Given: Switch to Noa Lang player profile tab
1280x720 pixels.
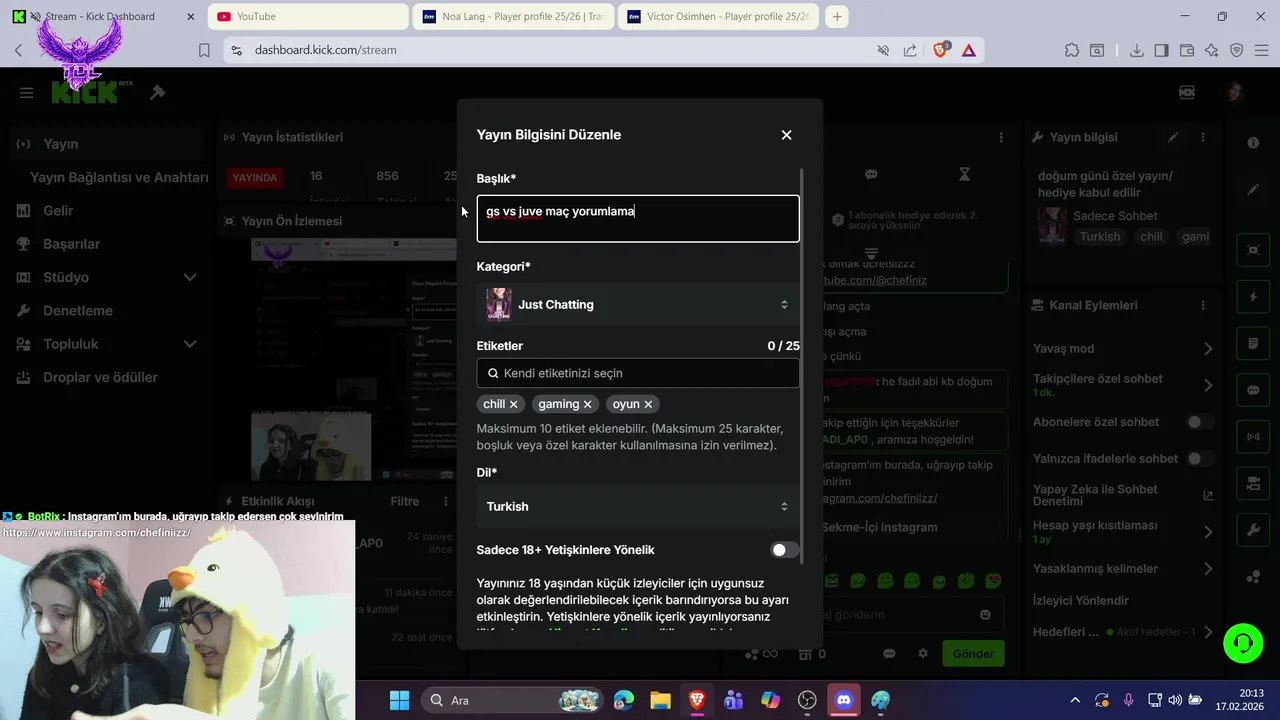Looking at the screenshot, I should click(x=513, y=16).
